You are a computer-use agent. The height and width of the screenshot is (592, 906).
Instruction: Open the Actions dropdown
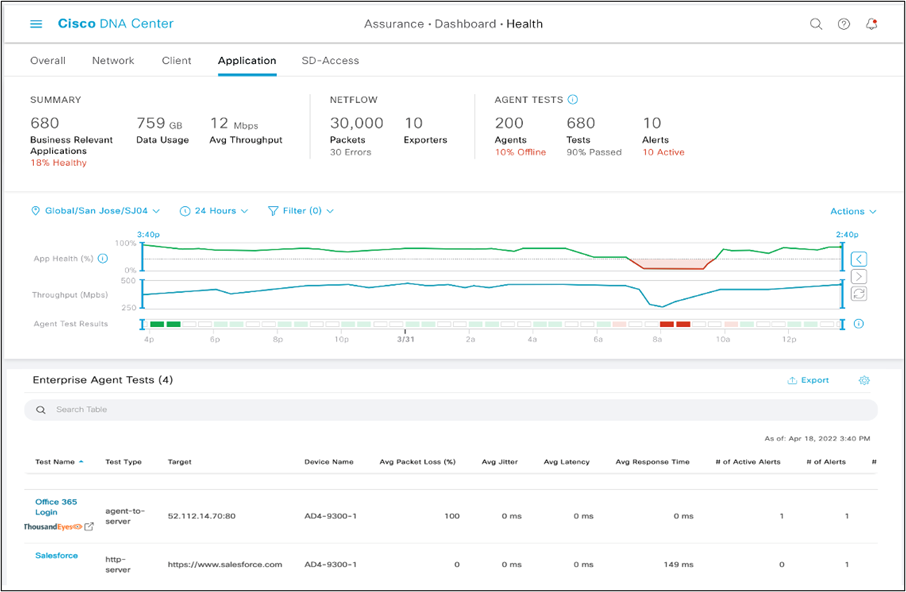click(x=851, y=211)
